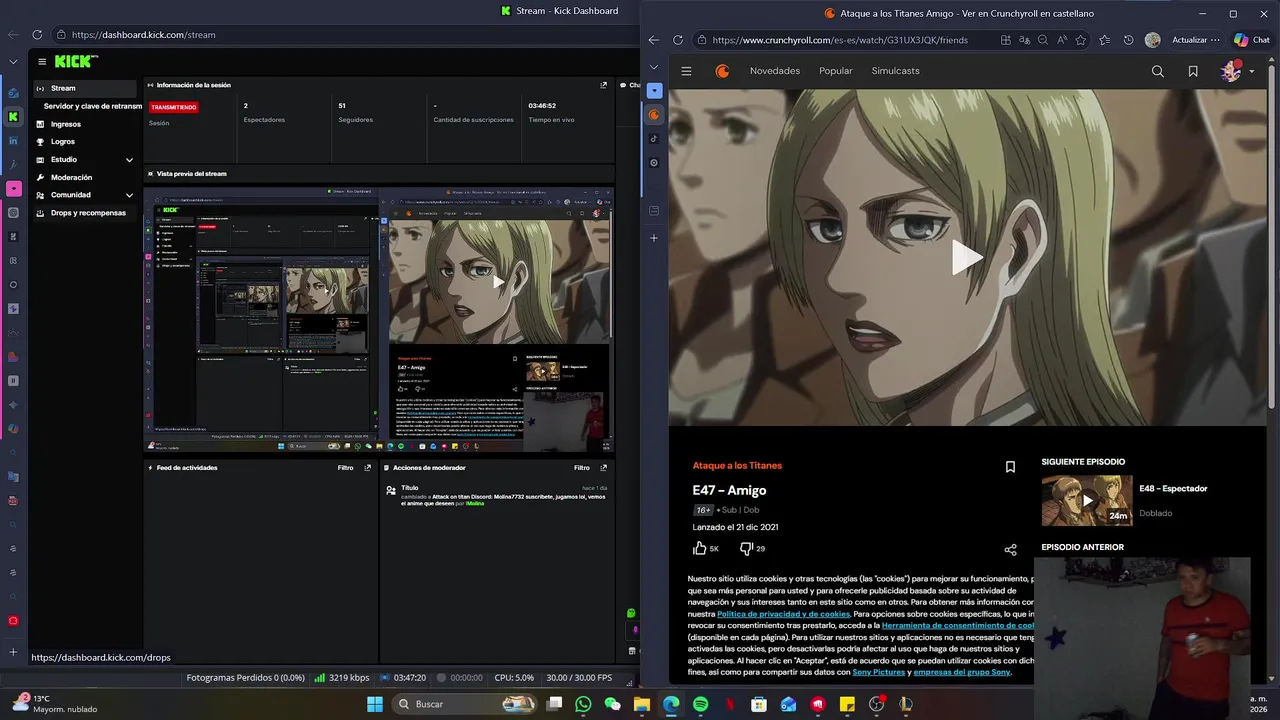This screenshot has width=1280, height=720.
Task: Expand the Comunidad submenu chevron
Action: click(129, 195)
